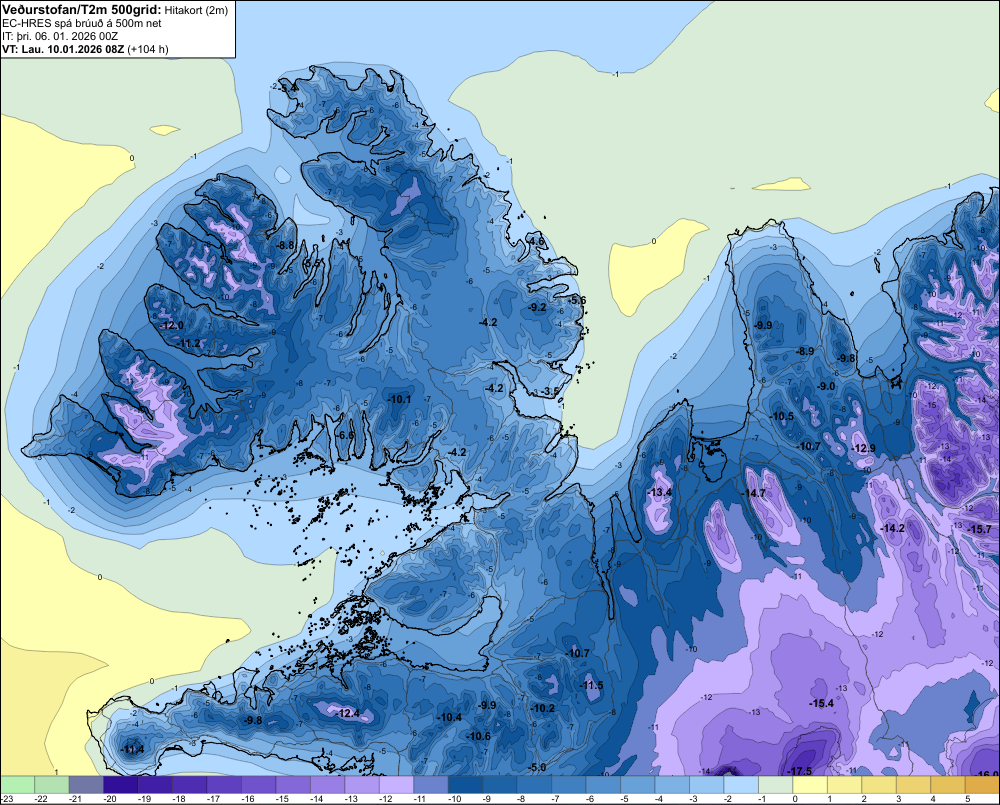Click the -12.0 temperature label

point(172,325)
